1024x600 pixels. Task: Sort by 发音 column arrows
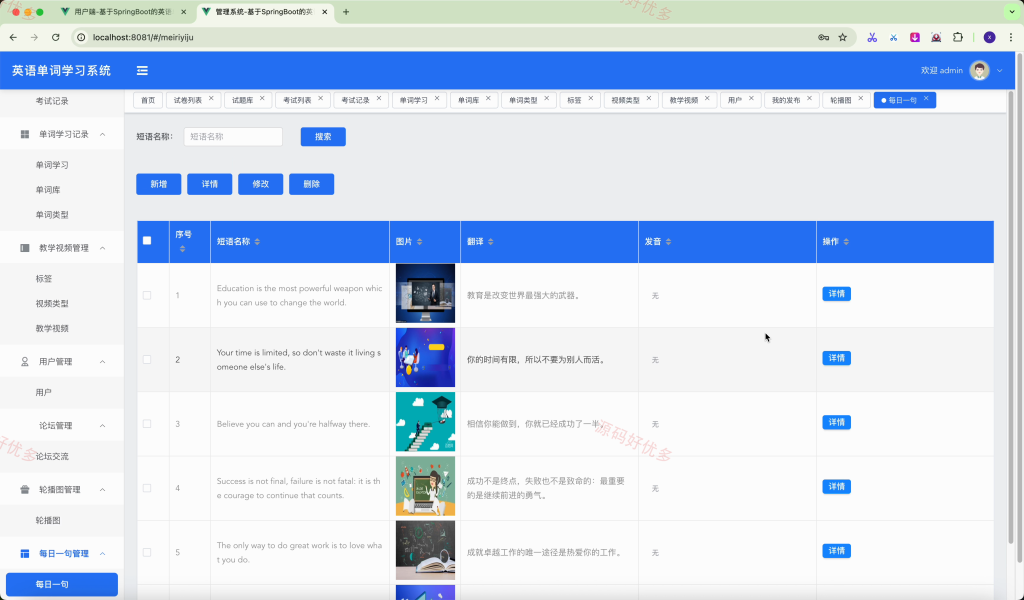(668, 242)
